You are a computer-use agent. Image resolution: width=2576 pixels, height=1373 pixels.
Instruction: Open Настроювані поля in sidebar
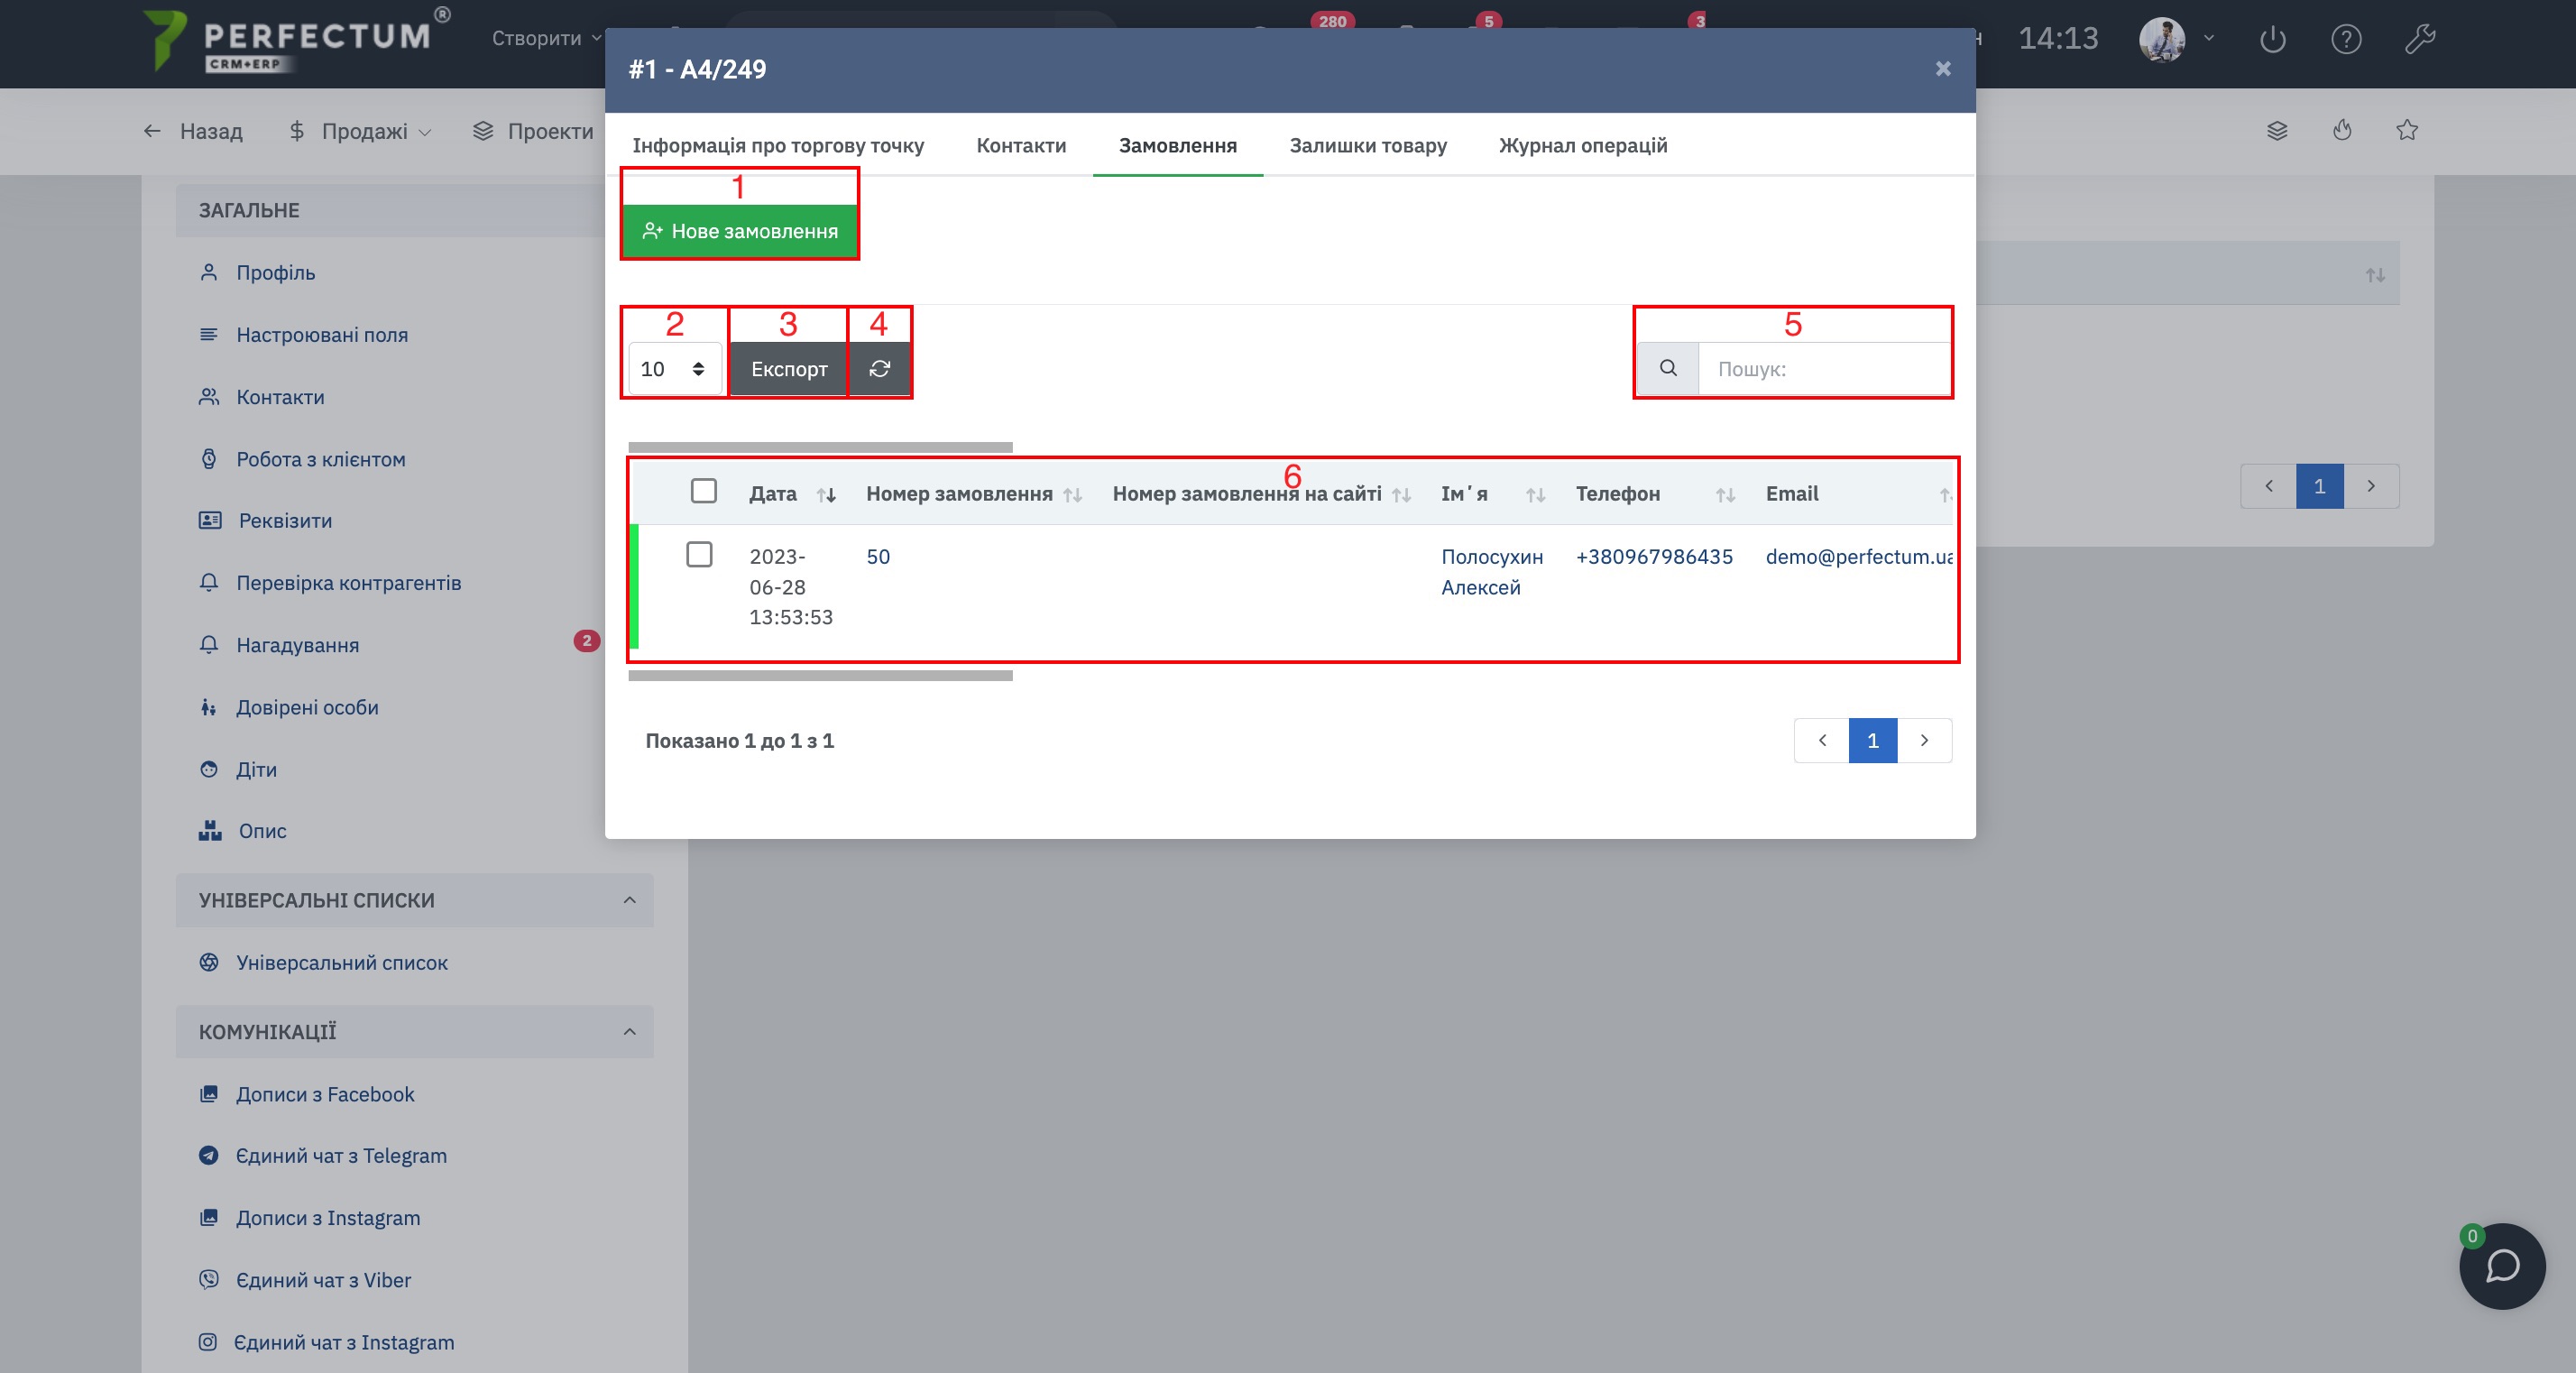[x=322, y=335]
